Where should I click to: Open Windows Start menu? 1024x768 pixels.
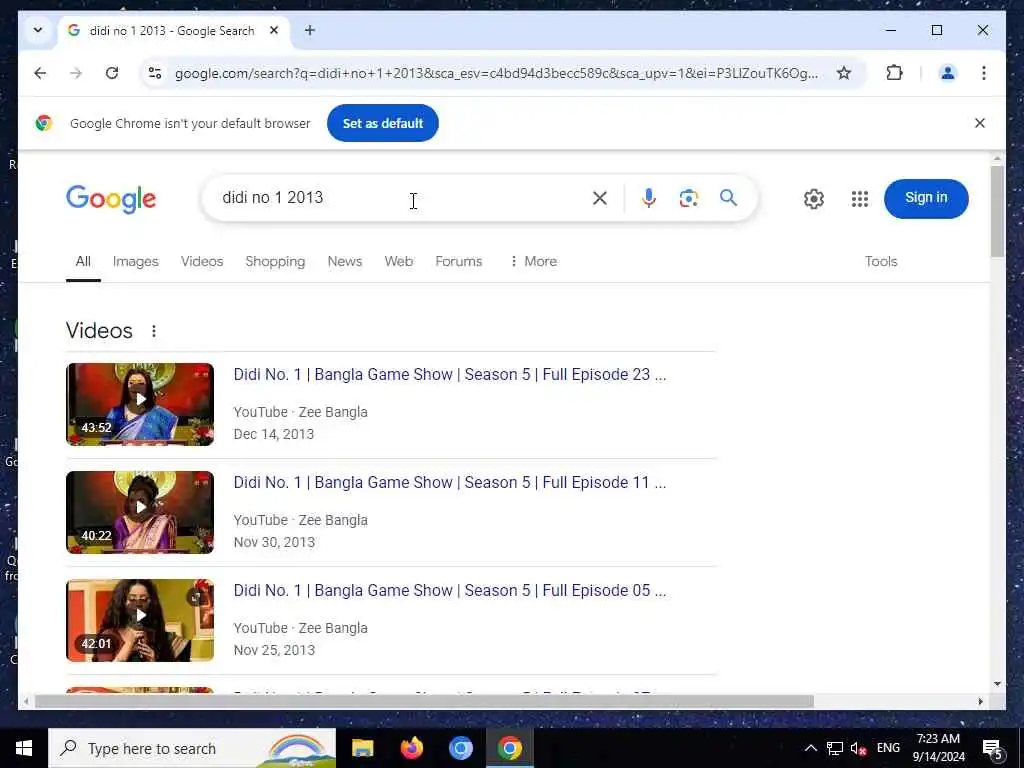24,748
